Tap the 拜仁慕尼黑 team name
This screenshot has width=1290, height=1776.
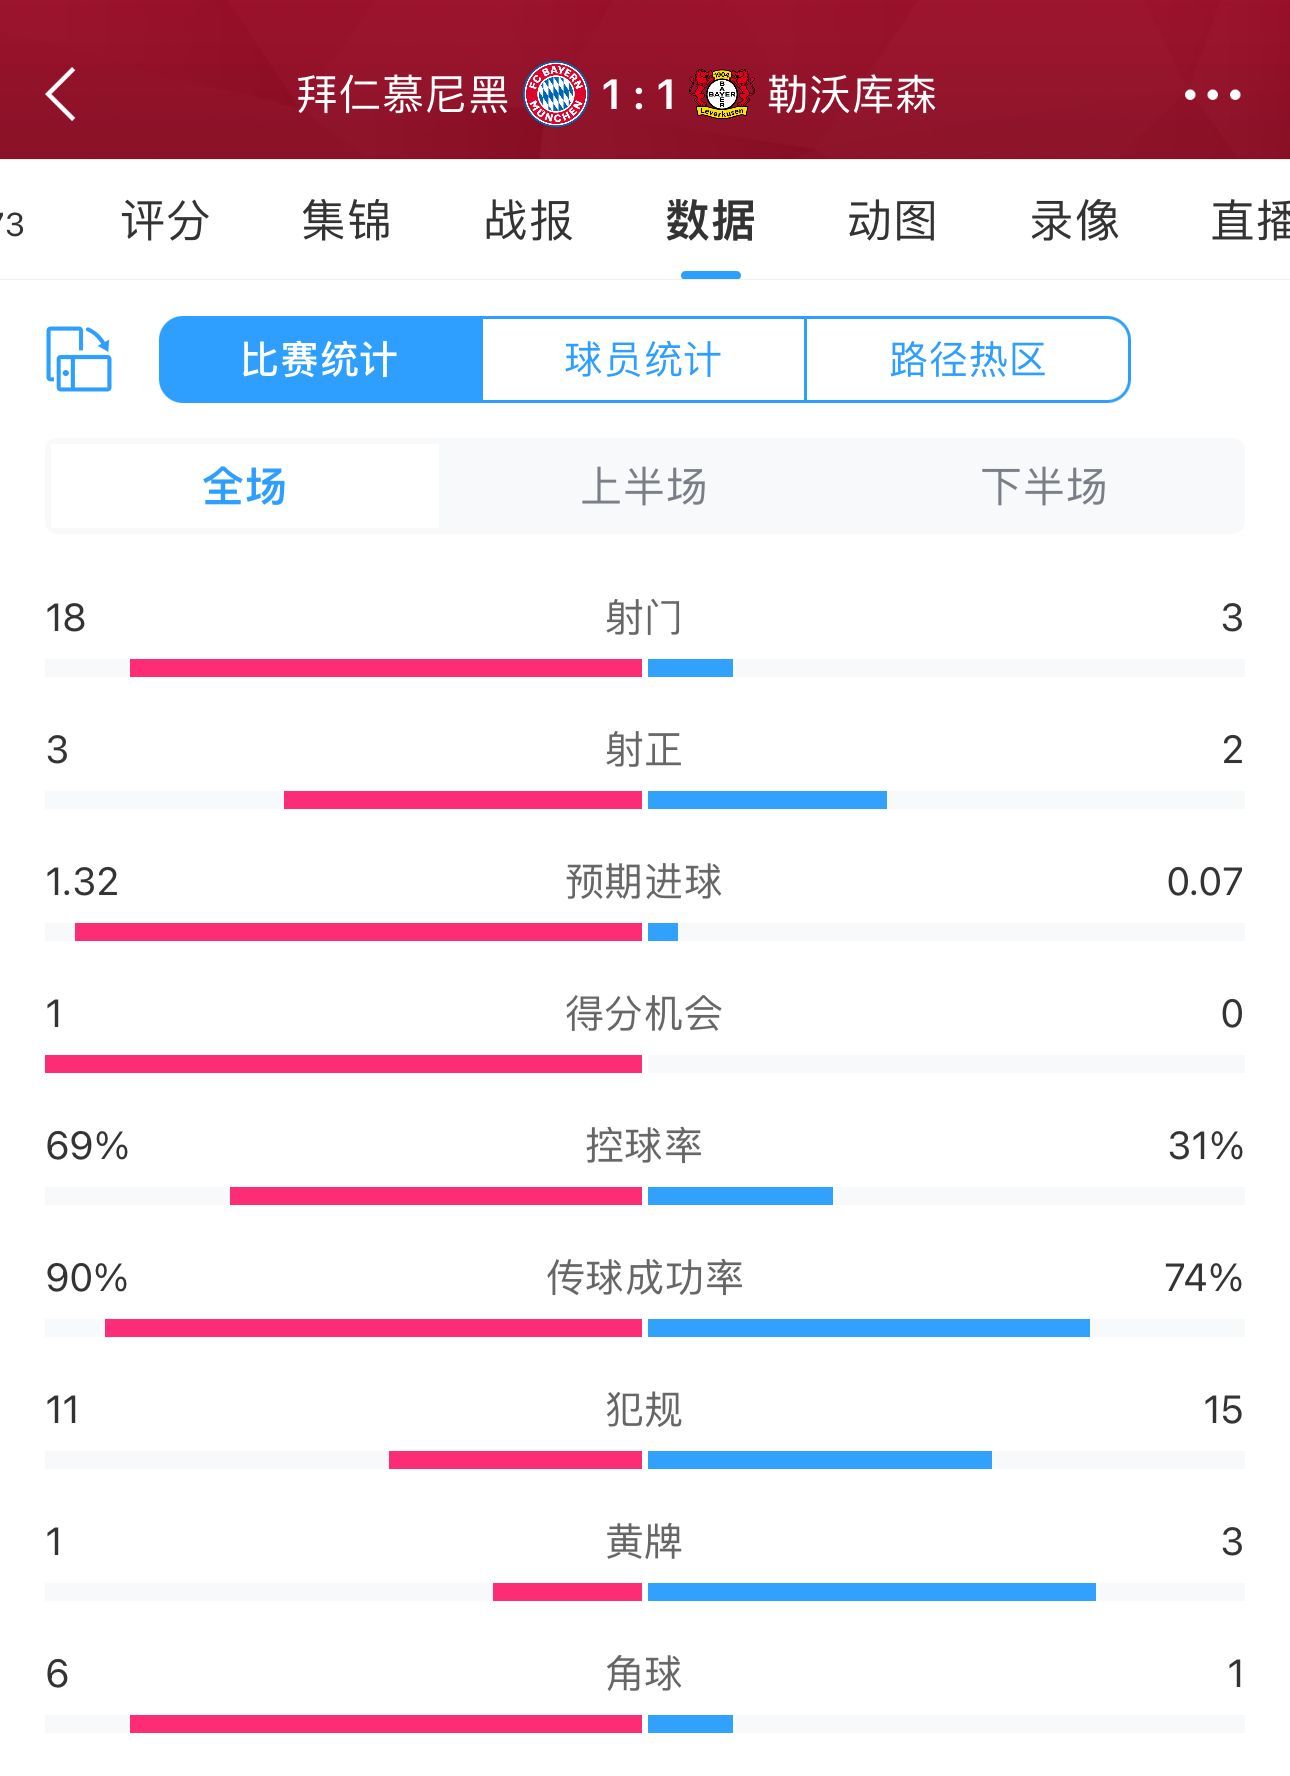pyautogui.click(x=403, y=95)
